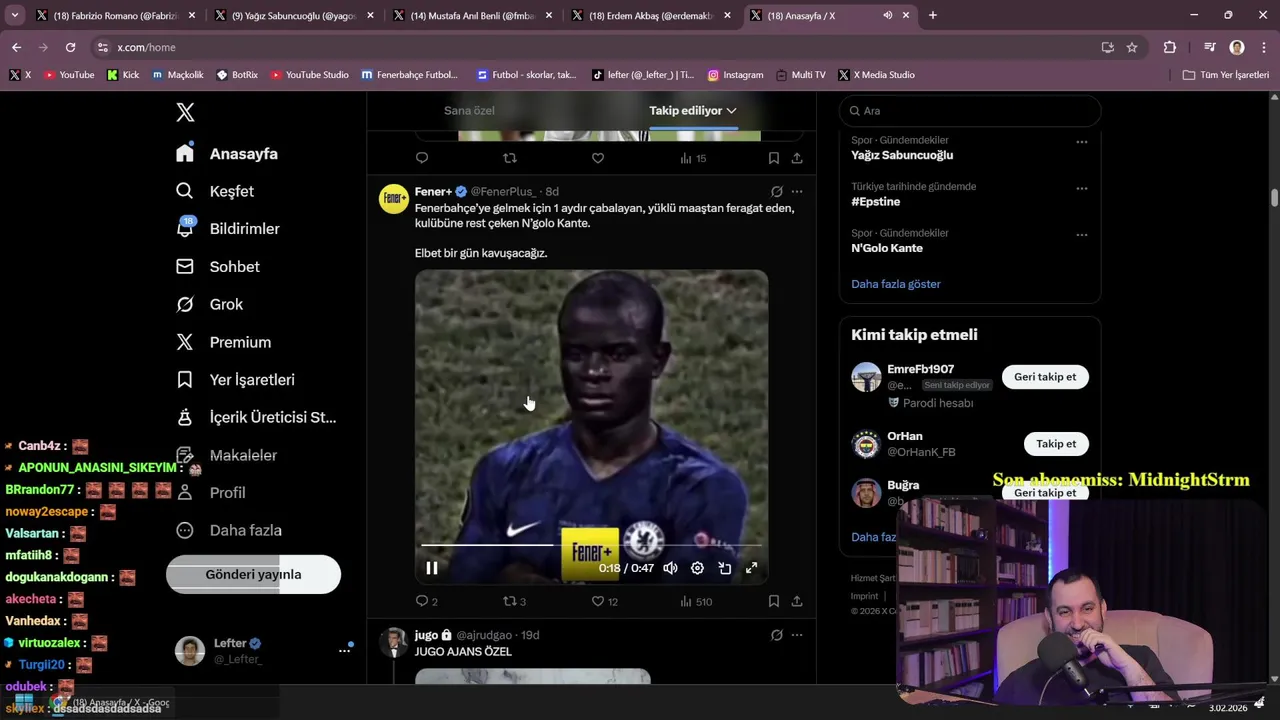Open #Epstine trending topic
The width and height of the screenshot is (1280, 720).
pyautogui.click(x=876, y=202)
